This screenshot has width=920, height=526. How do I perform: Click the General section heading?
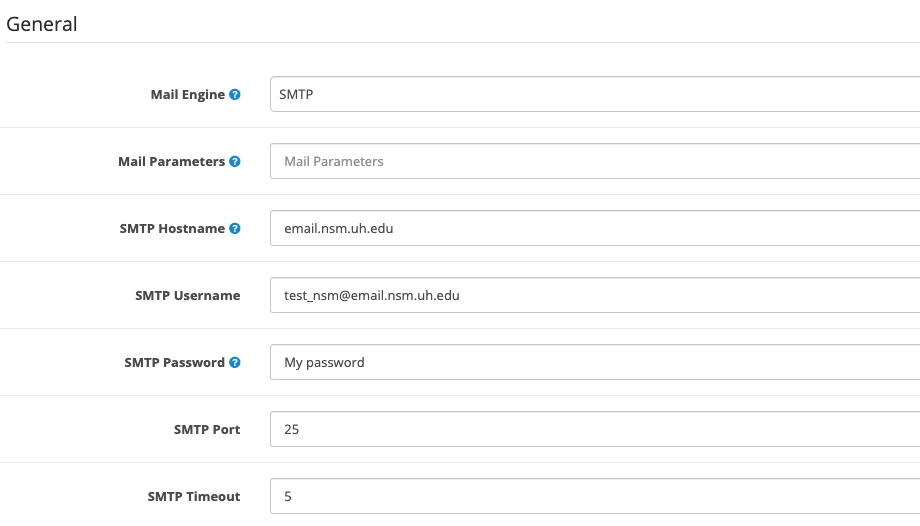(x=42, y=24)
